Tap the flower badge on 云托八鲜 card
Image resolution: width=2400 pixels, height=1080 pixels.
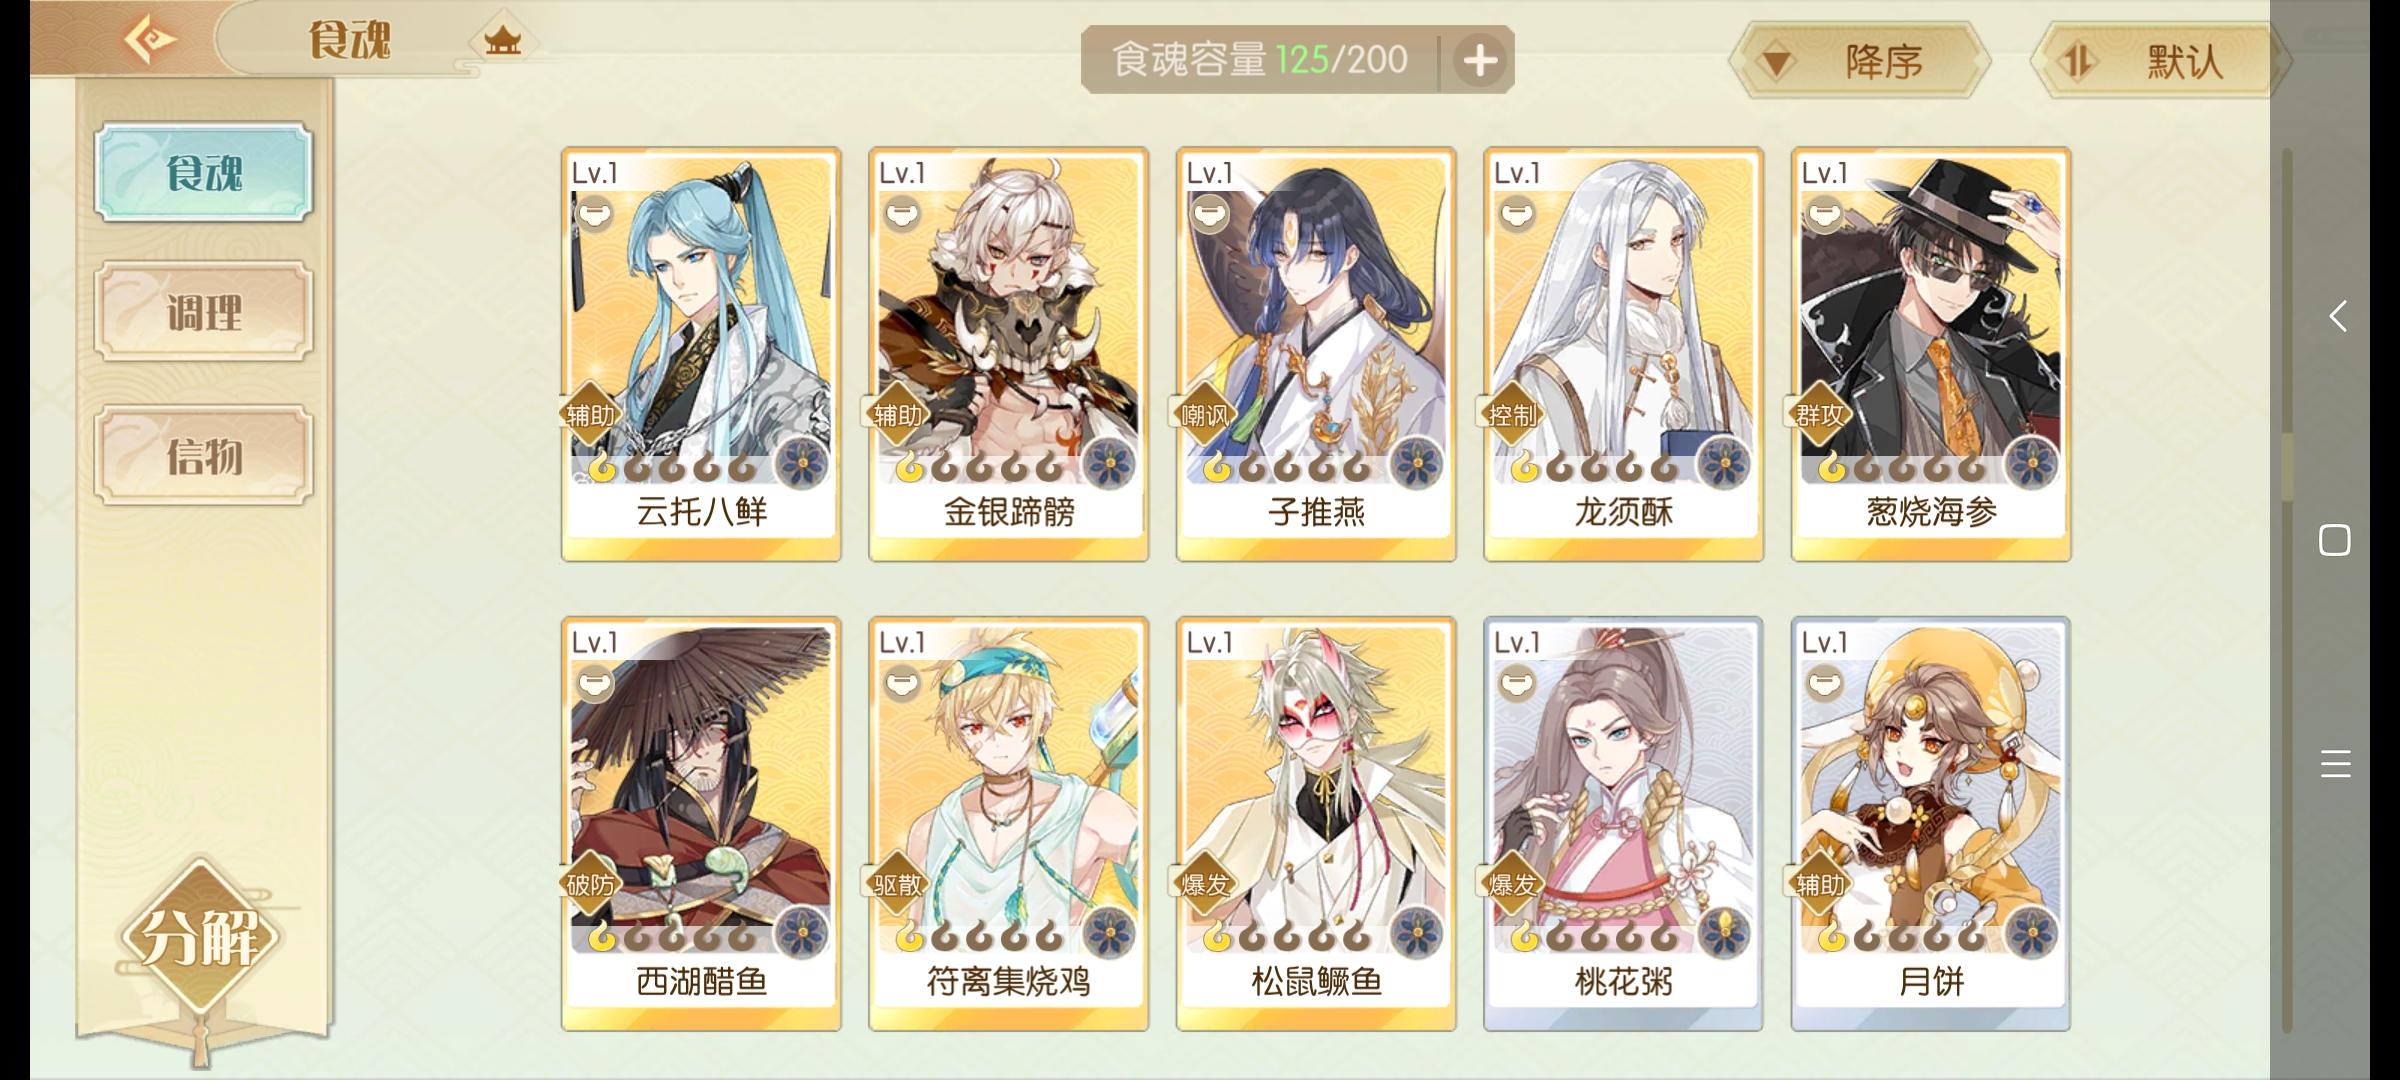coord(803,463)
